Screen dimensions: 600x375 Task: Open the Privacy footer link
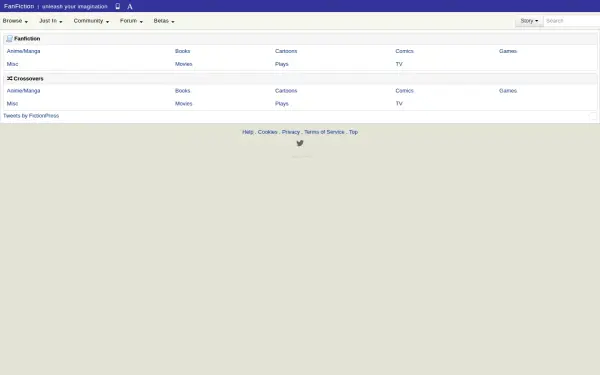(291, 132)
